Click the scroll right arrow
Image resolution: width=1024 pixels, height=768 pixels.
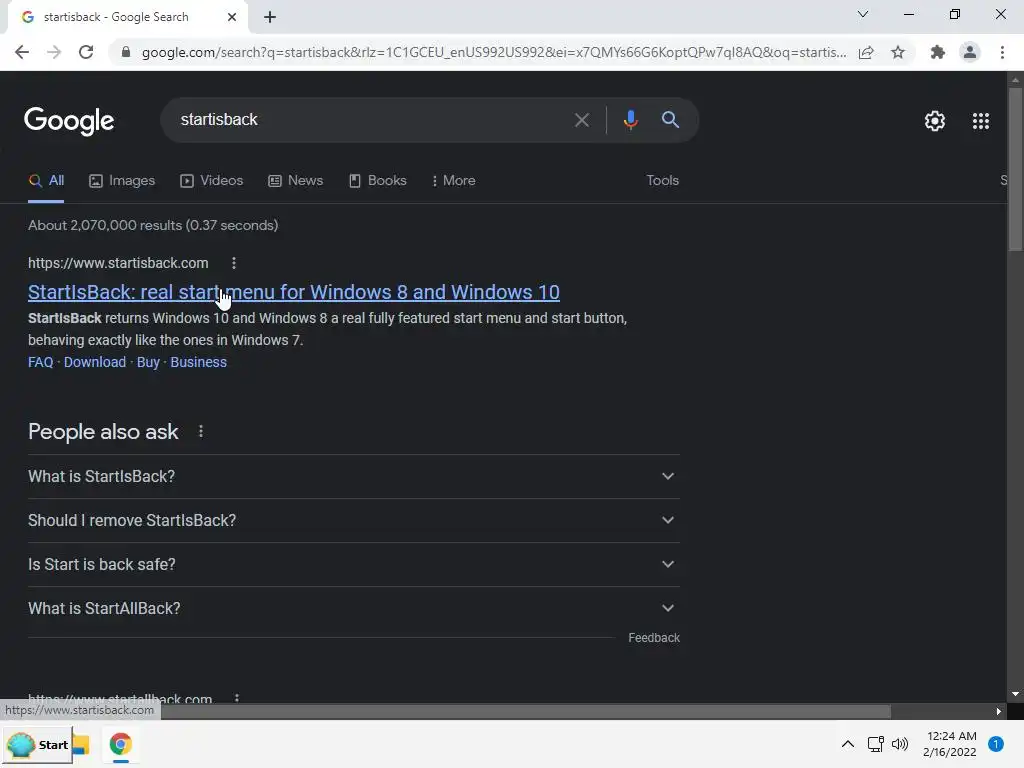click(x=999, y=712)
